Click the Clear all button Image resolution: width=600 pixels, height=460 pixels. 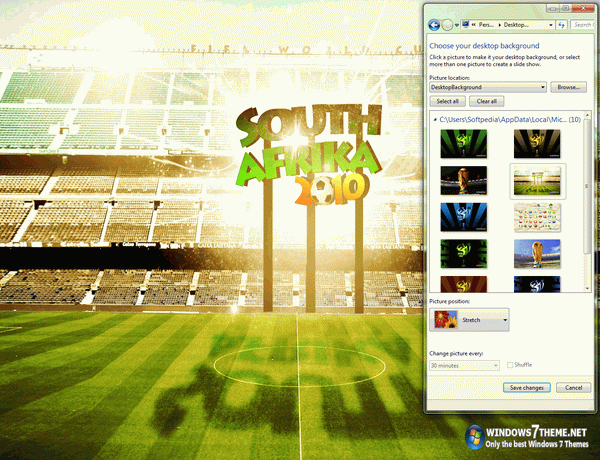pos(487,101)
